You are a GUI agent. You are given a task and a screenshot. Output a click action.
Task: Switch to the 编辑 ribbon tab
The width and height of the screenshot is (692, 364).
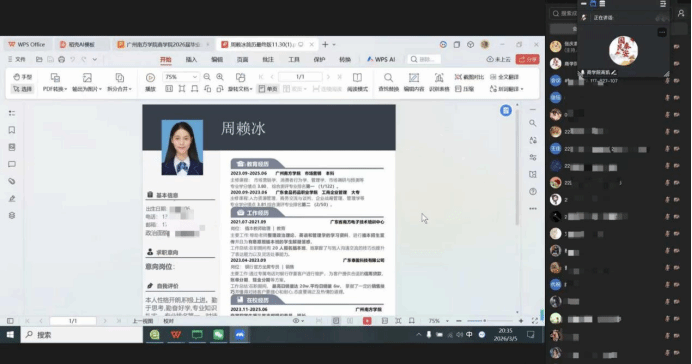217,60
